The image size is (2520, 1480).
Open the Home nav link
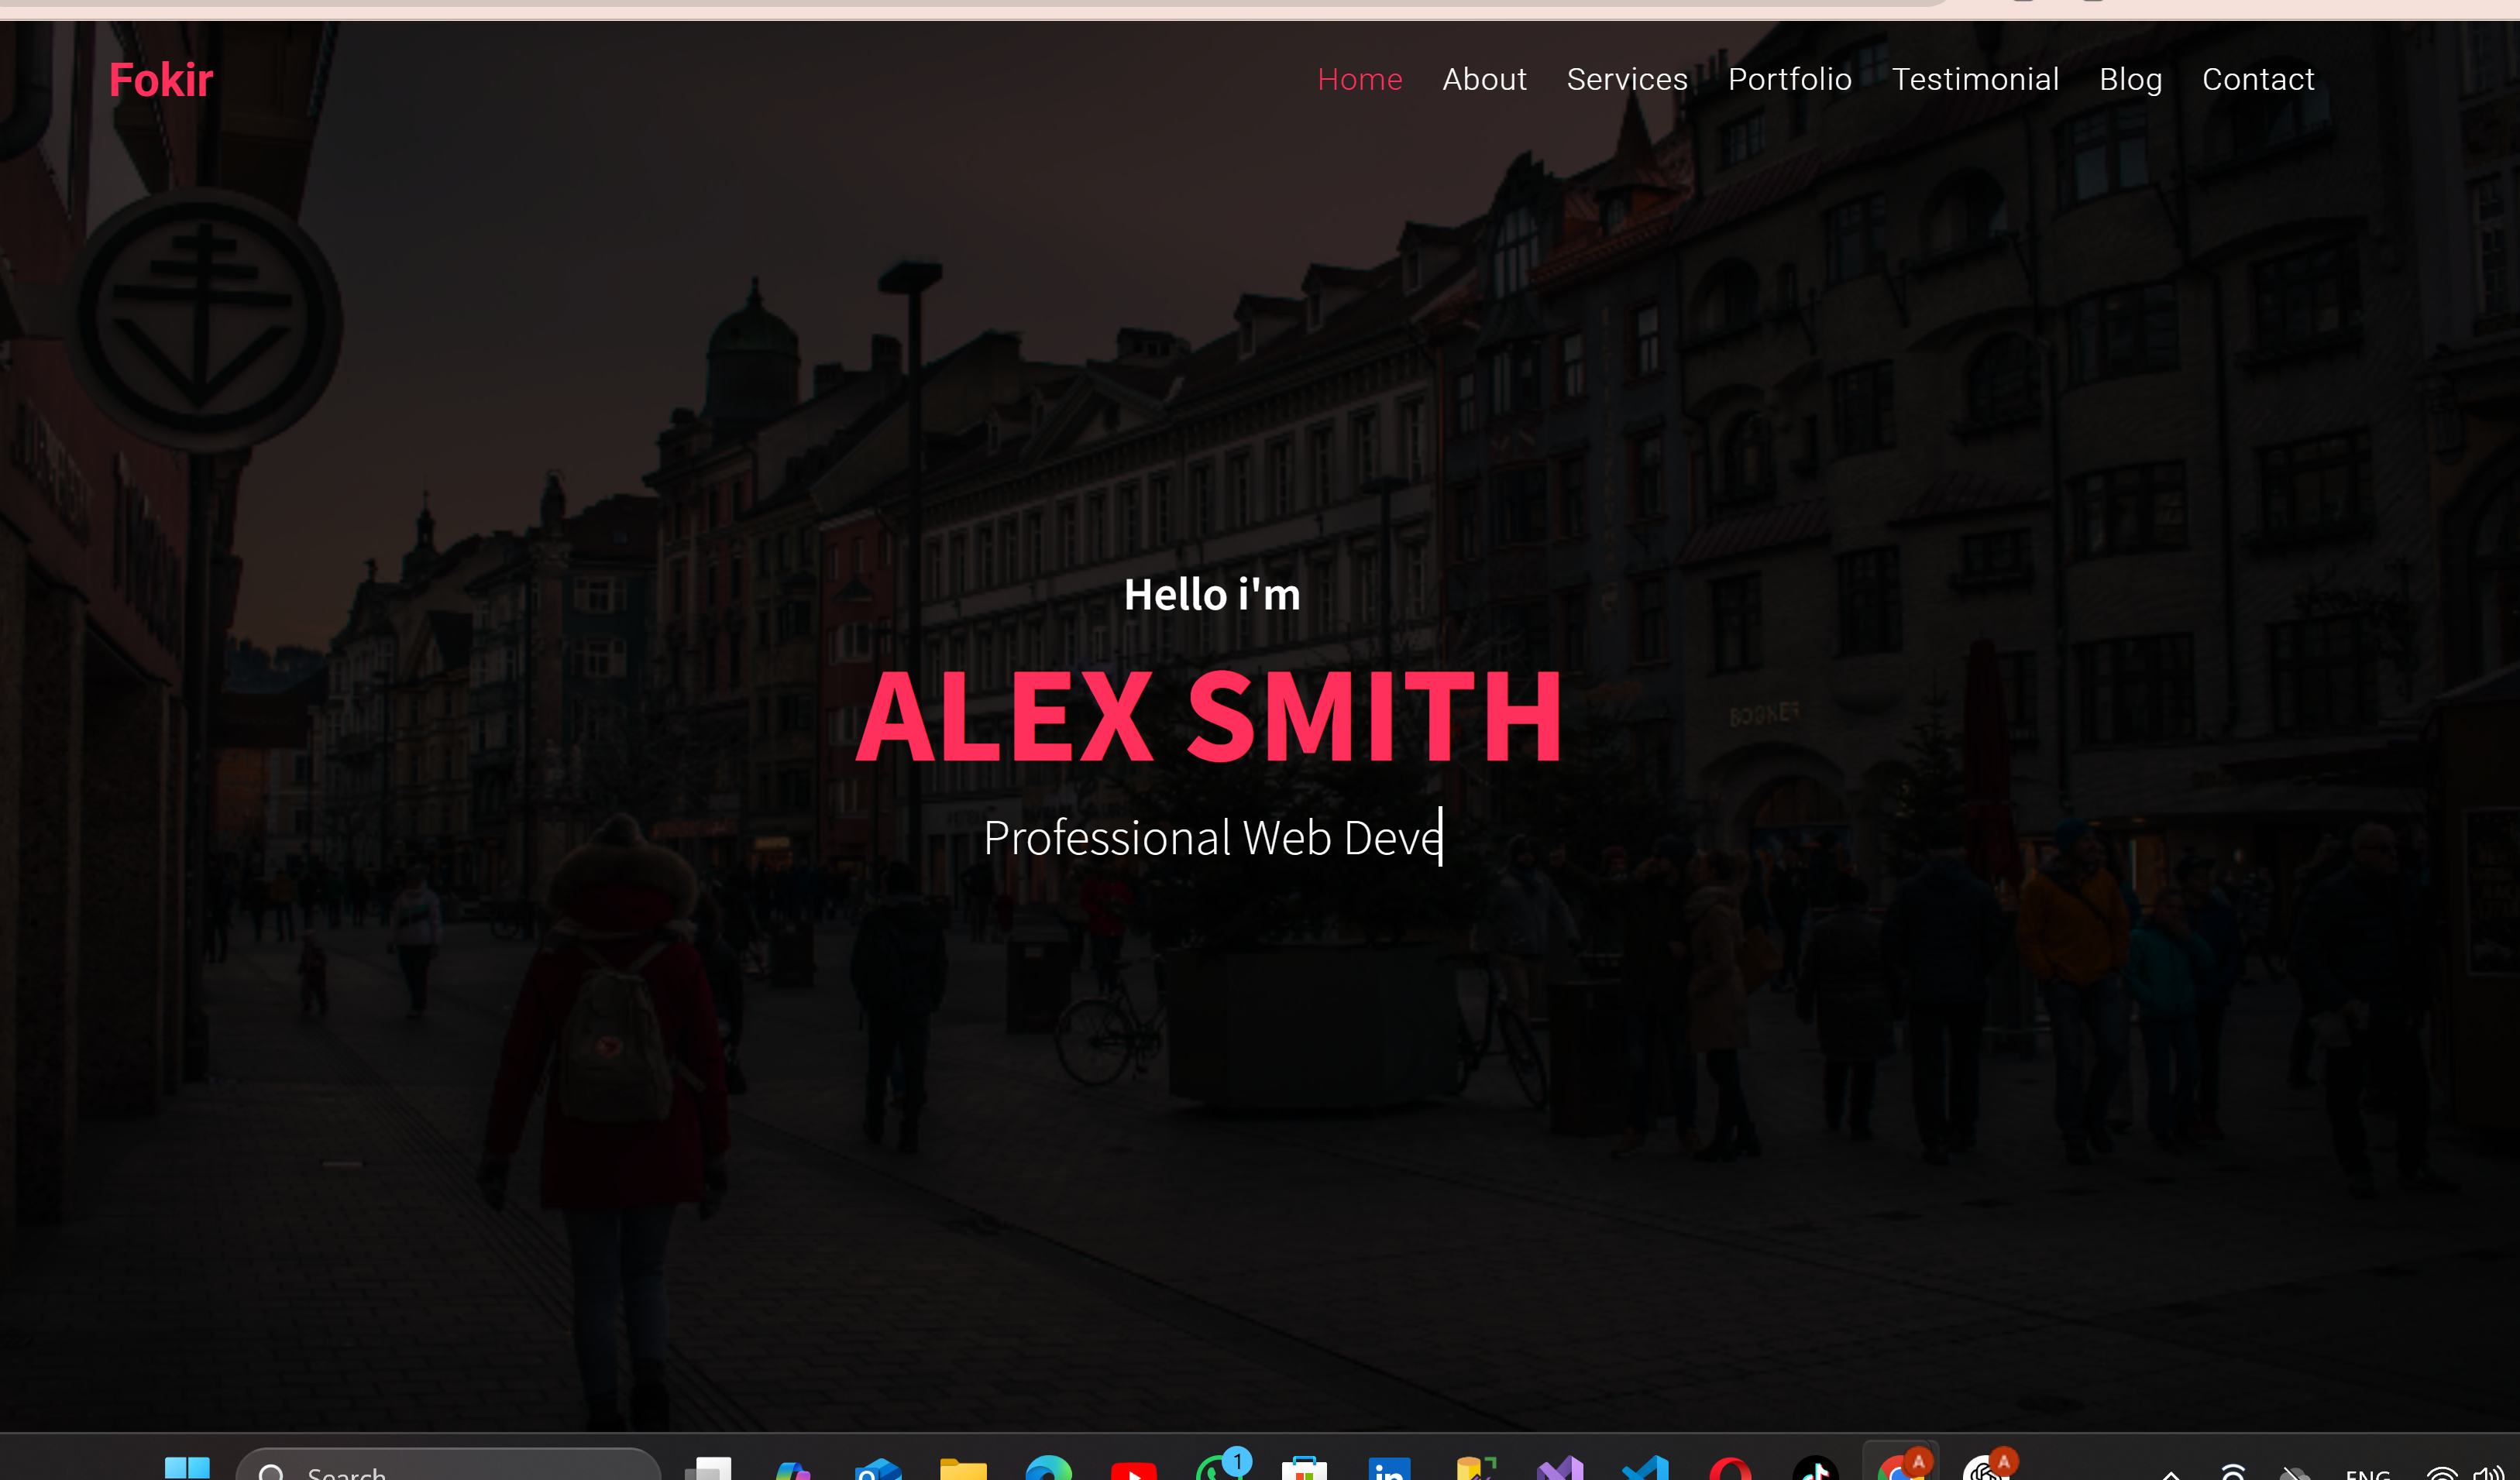[x=1360, y=79]
